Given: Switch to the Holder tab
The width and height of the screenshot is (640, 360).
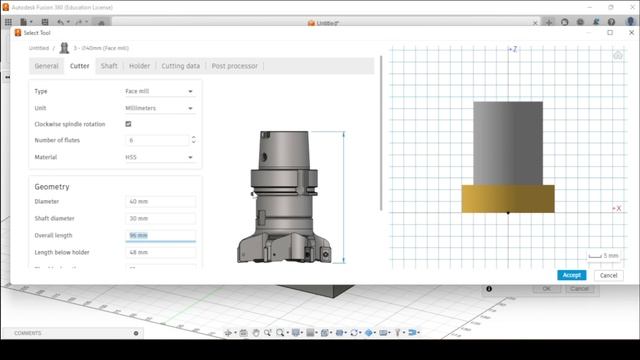Looking at the screenshot, I should pos(140,66).
